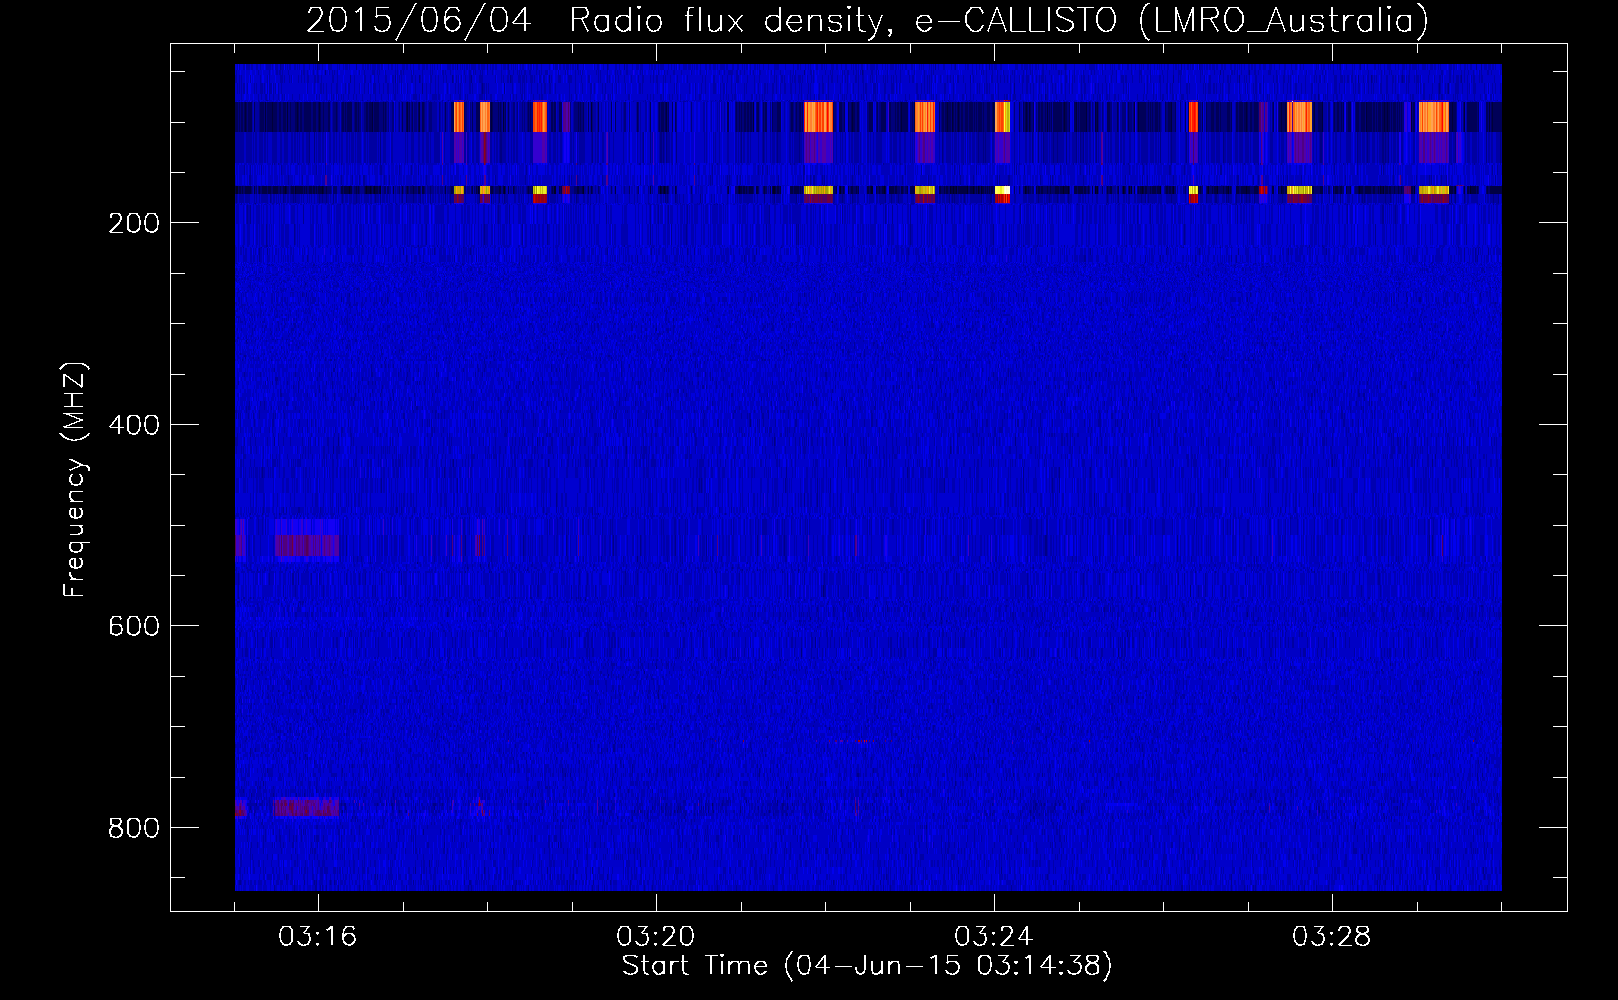1618x1000 pixels.
Task: Click the 03:28 time tick label
Action: [1332, 937]
